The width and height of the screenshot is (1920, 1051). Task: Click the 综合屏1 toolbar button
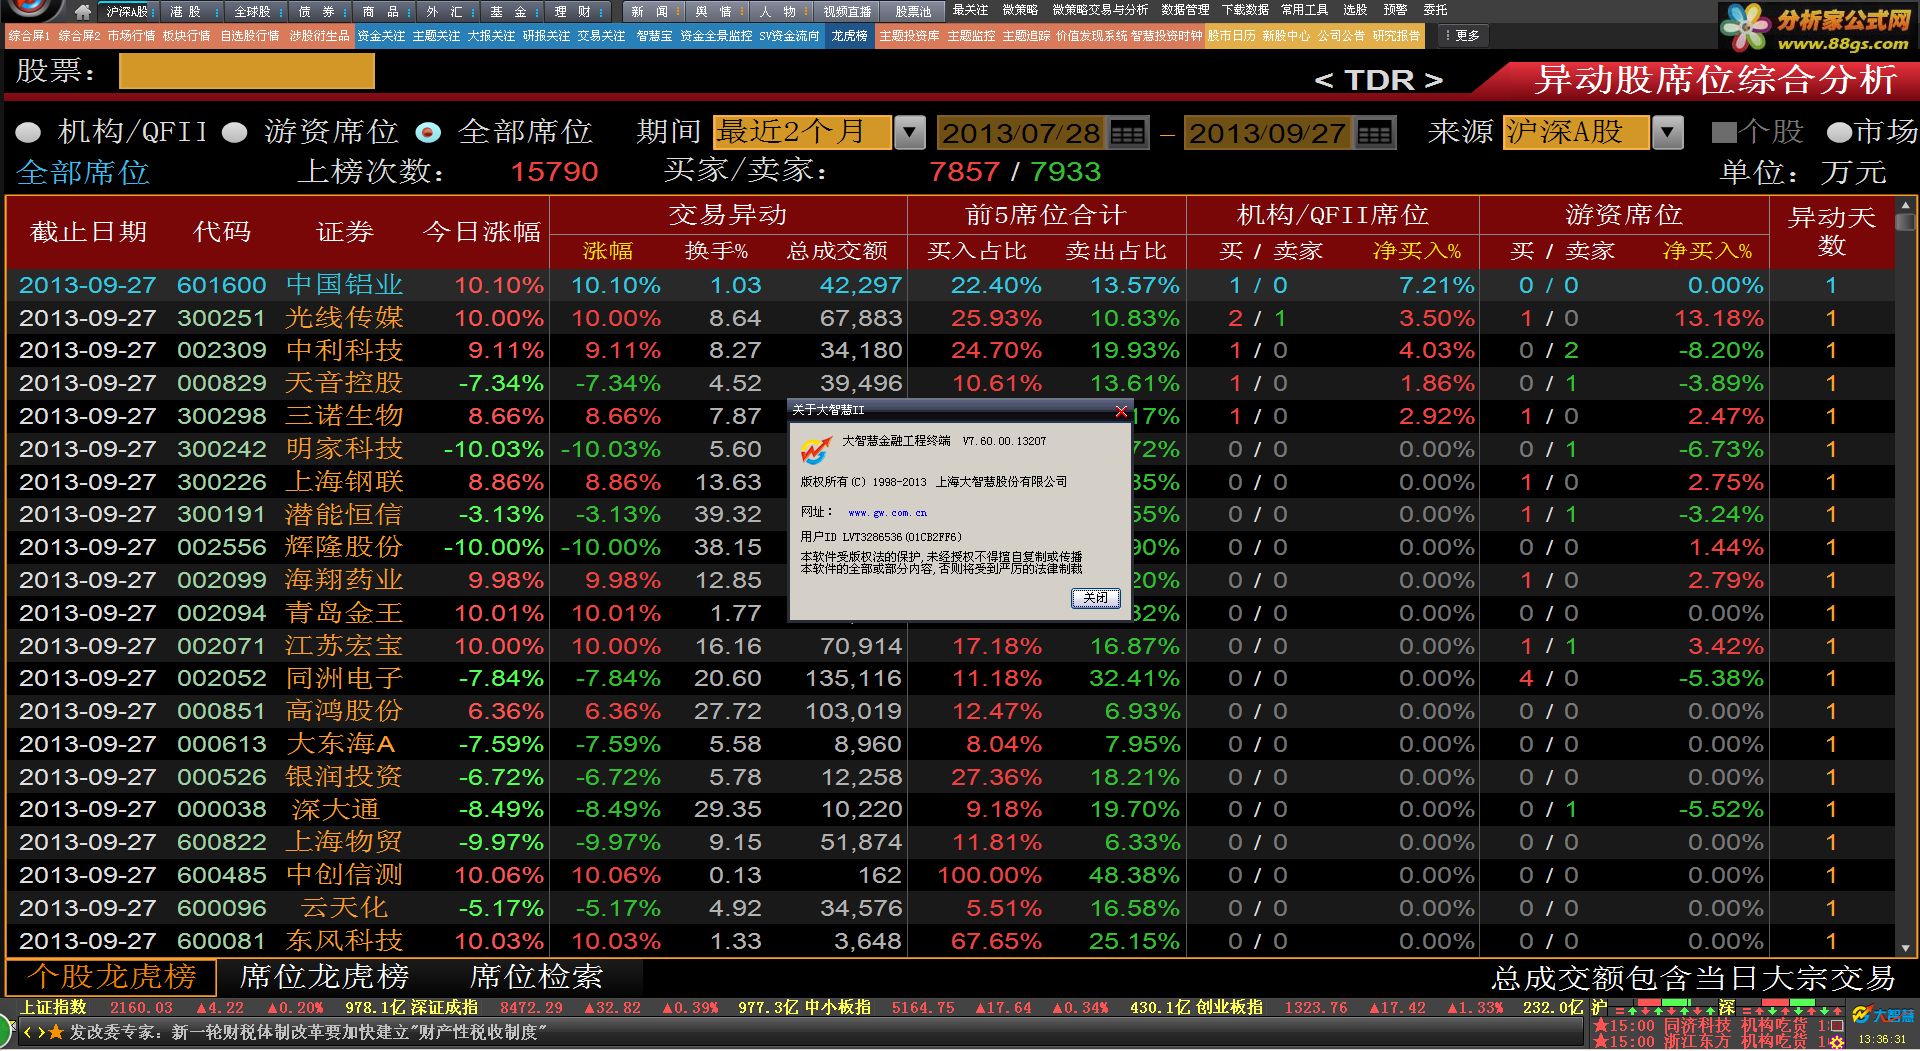(29, 36)
